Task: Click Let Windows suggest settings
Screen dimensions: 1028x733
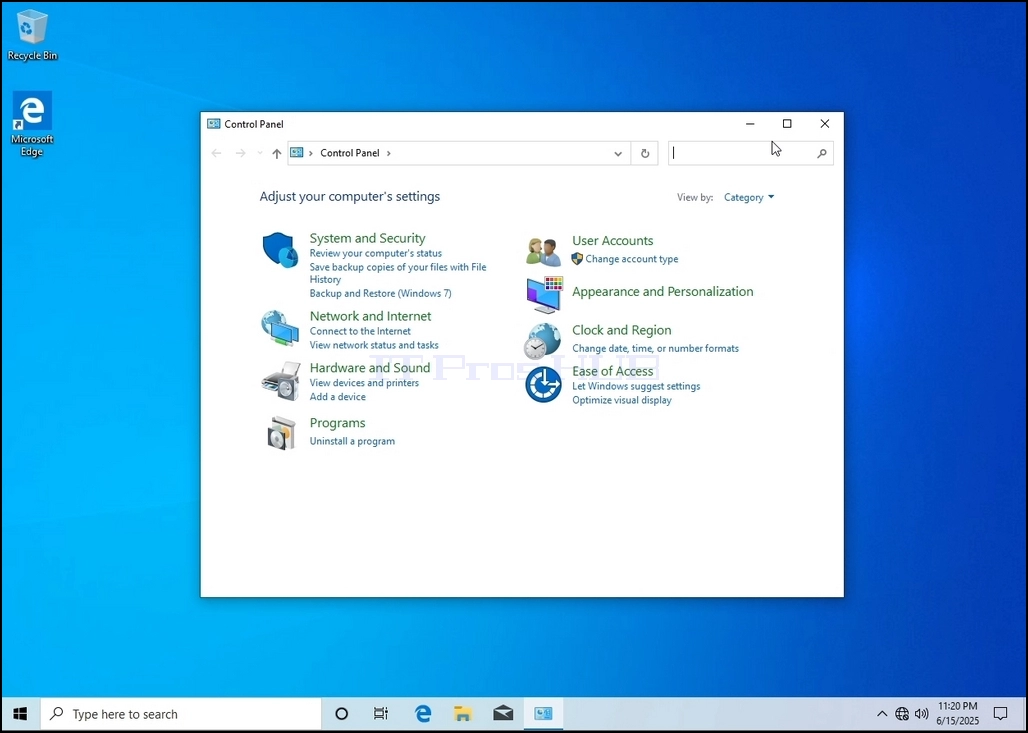Action: (636, 386)
